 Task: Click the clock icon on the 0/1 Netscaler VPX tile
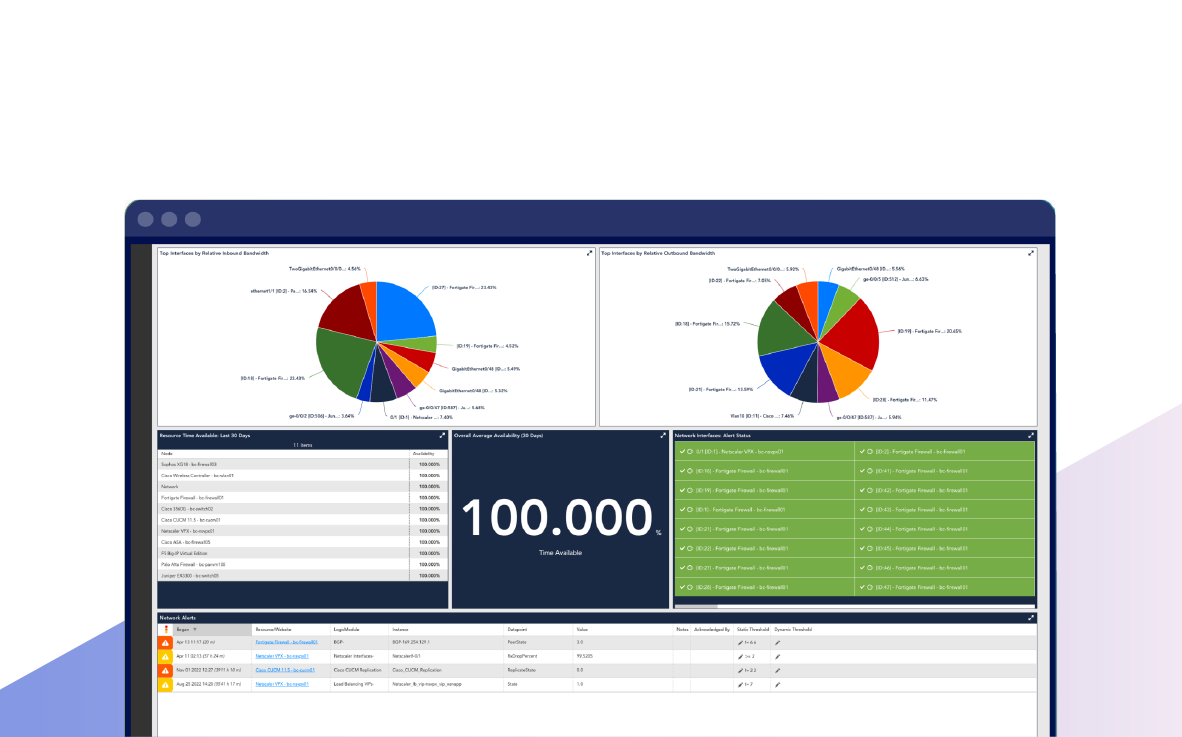point(688,452)
